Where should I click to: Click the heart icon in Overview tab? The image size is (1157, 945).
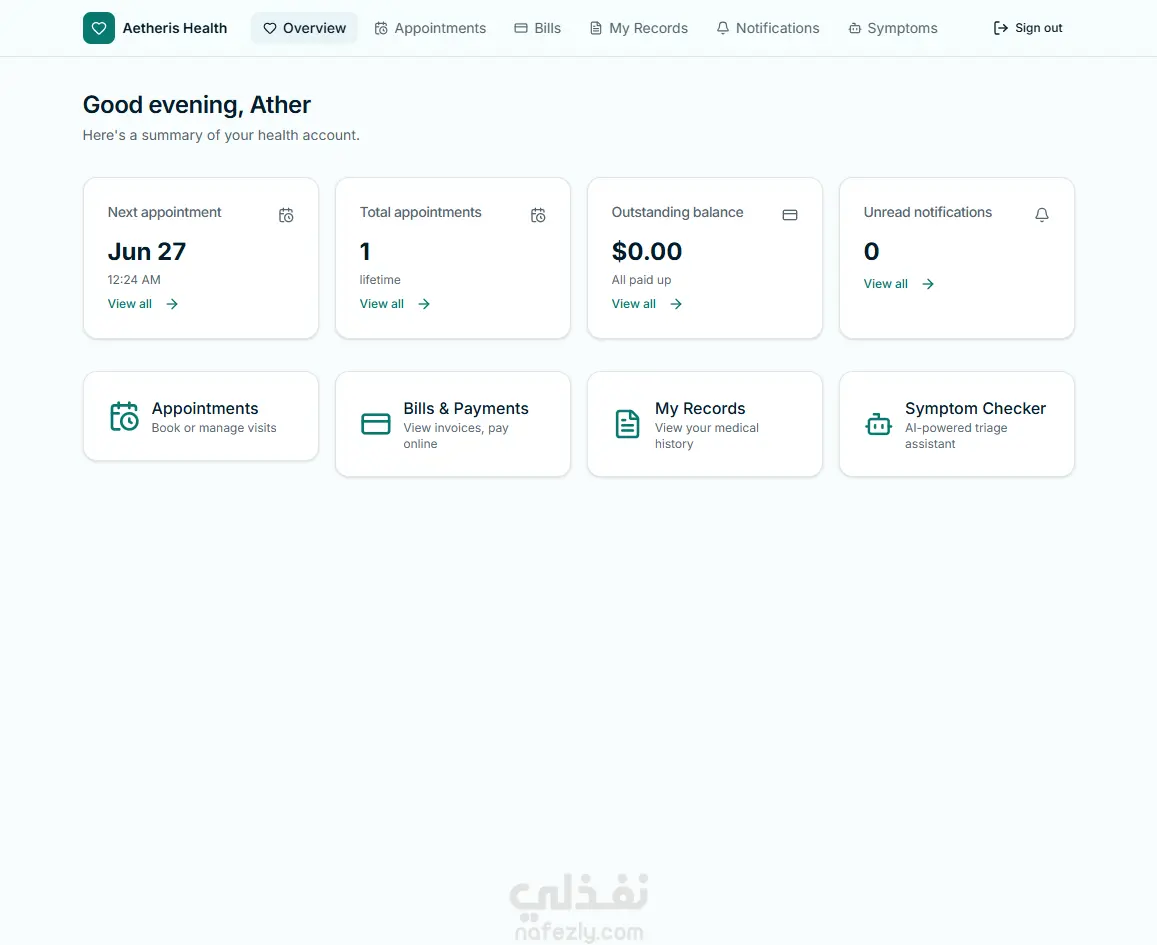coord(270,28)
